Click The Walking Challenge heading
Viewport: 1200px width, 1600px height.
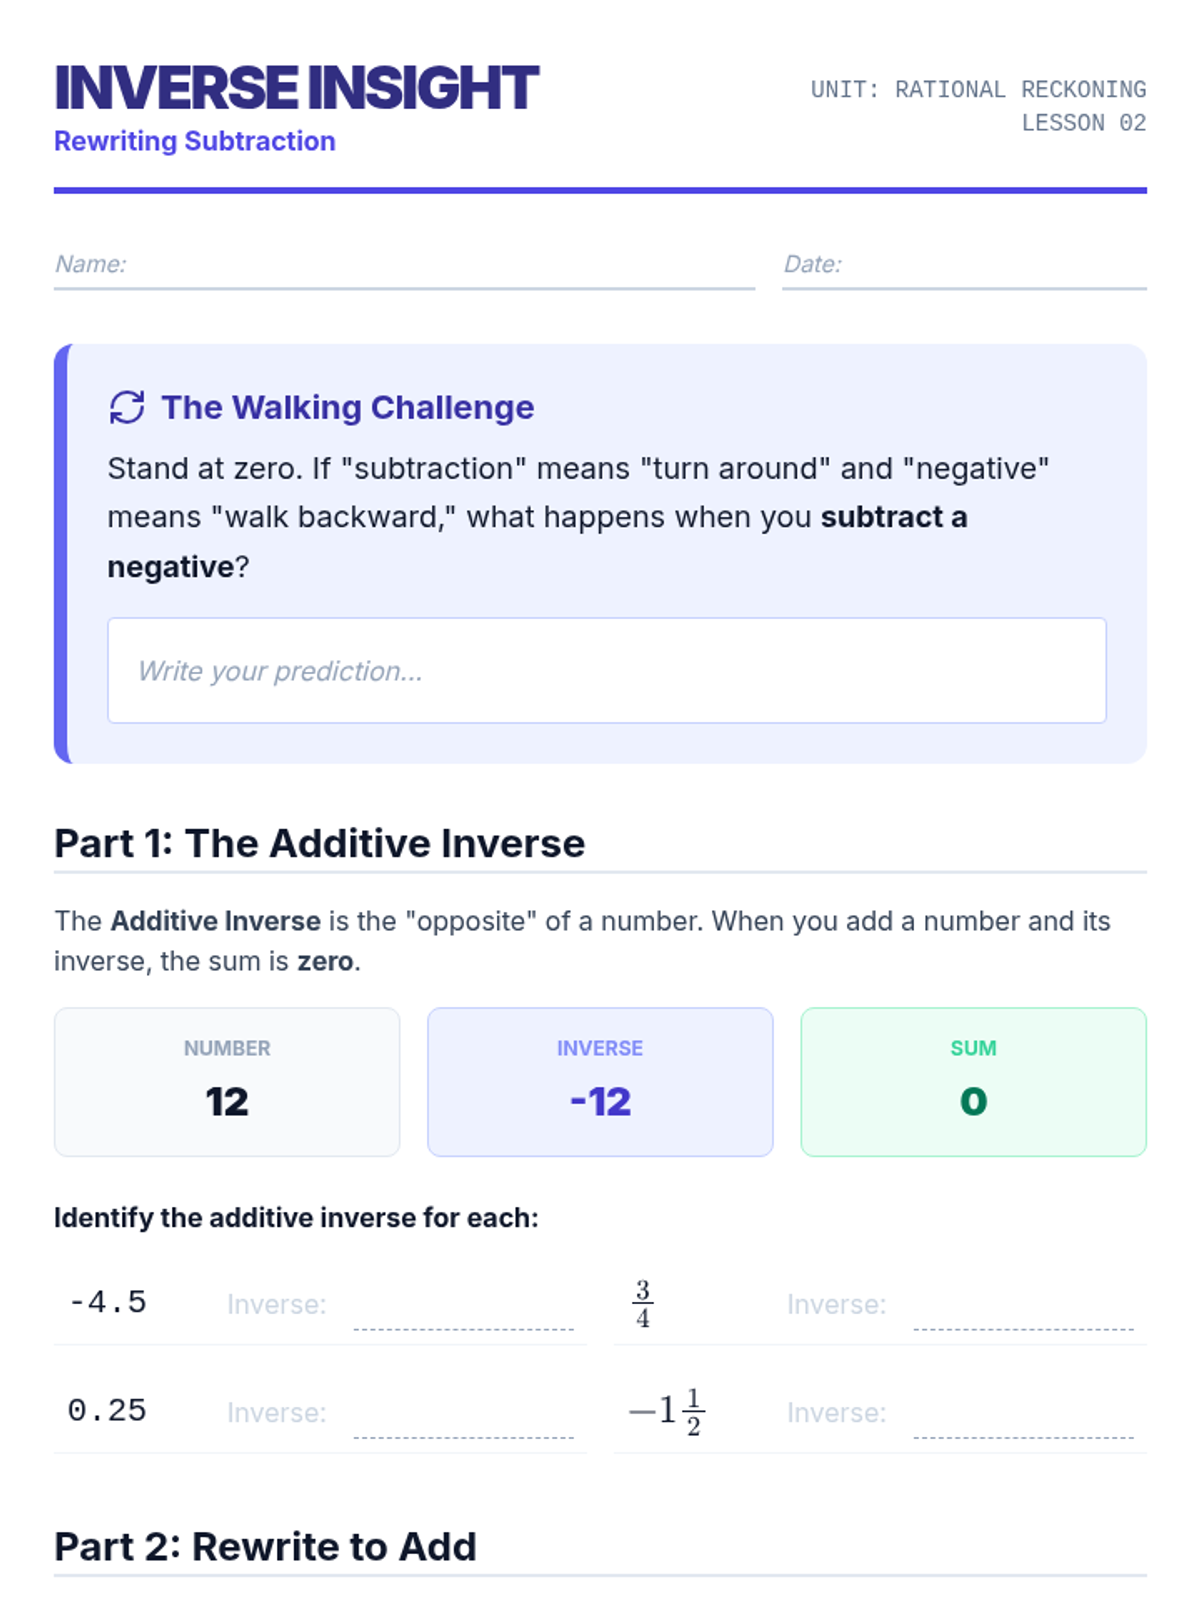pyautogui.click(x=348, y=408)
